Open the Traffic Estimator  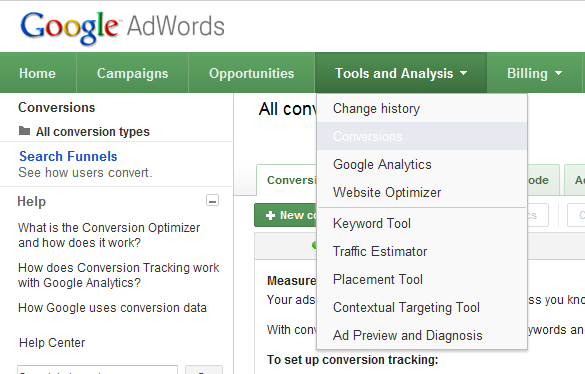[422, 251]
